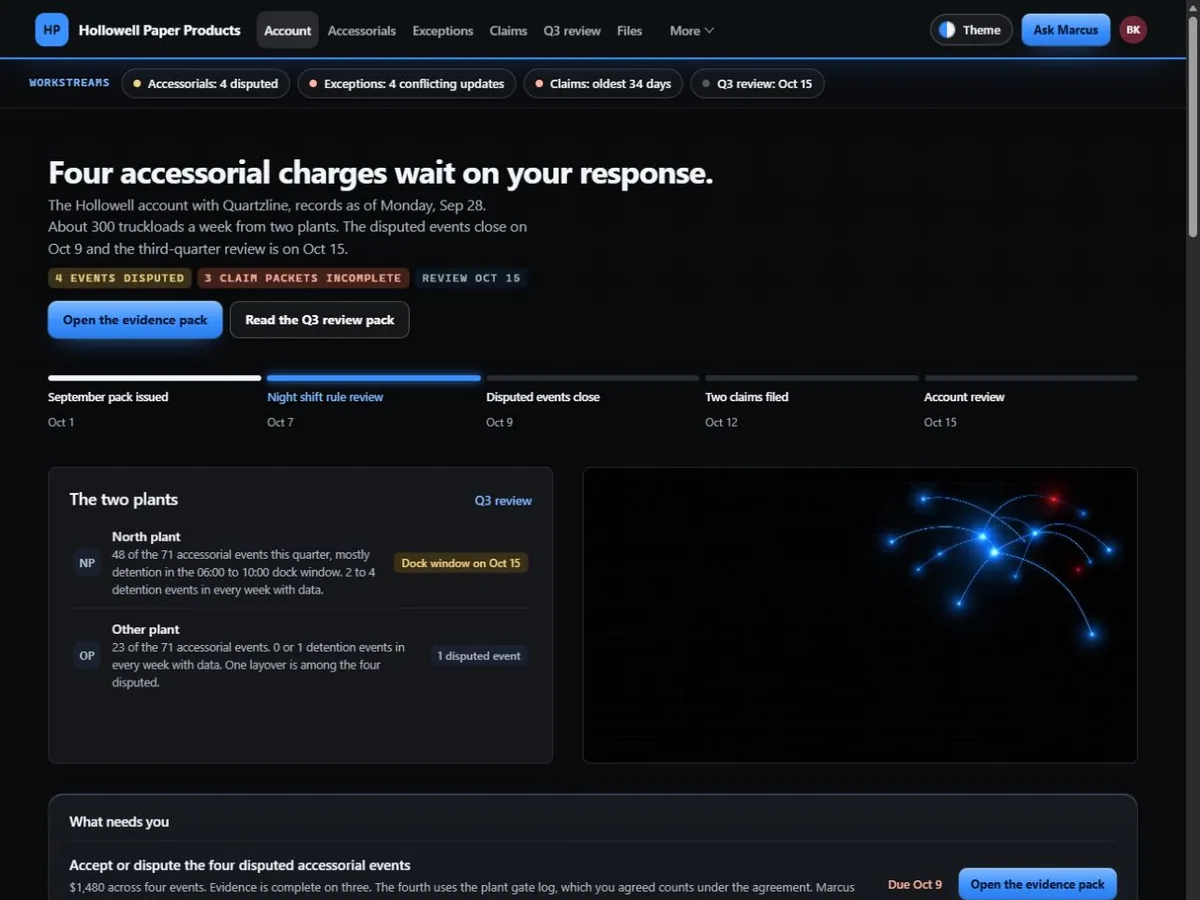Open the Q3 review: Oct 15 chip
Image resolution: width=1200 pixels, height=900 pixels.
coord(757,83)
